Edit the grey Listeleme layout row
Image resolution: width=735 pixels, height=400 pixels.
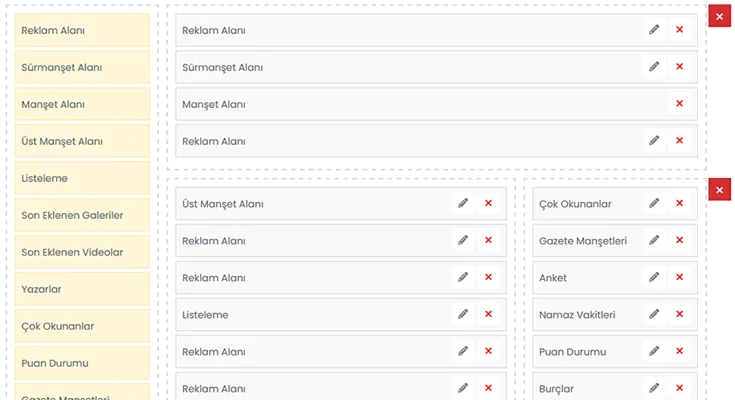(463, 314)
